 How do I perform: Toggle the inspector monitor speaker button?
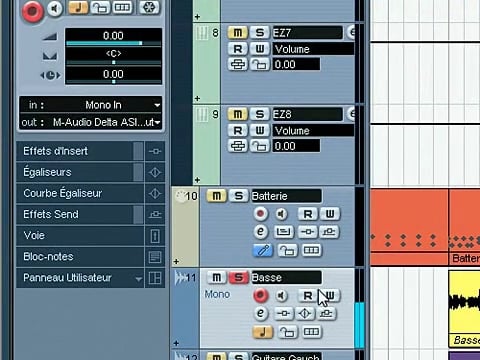55,9
